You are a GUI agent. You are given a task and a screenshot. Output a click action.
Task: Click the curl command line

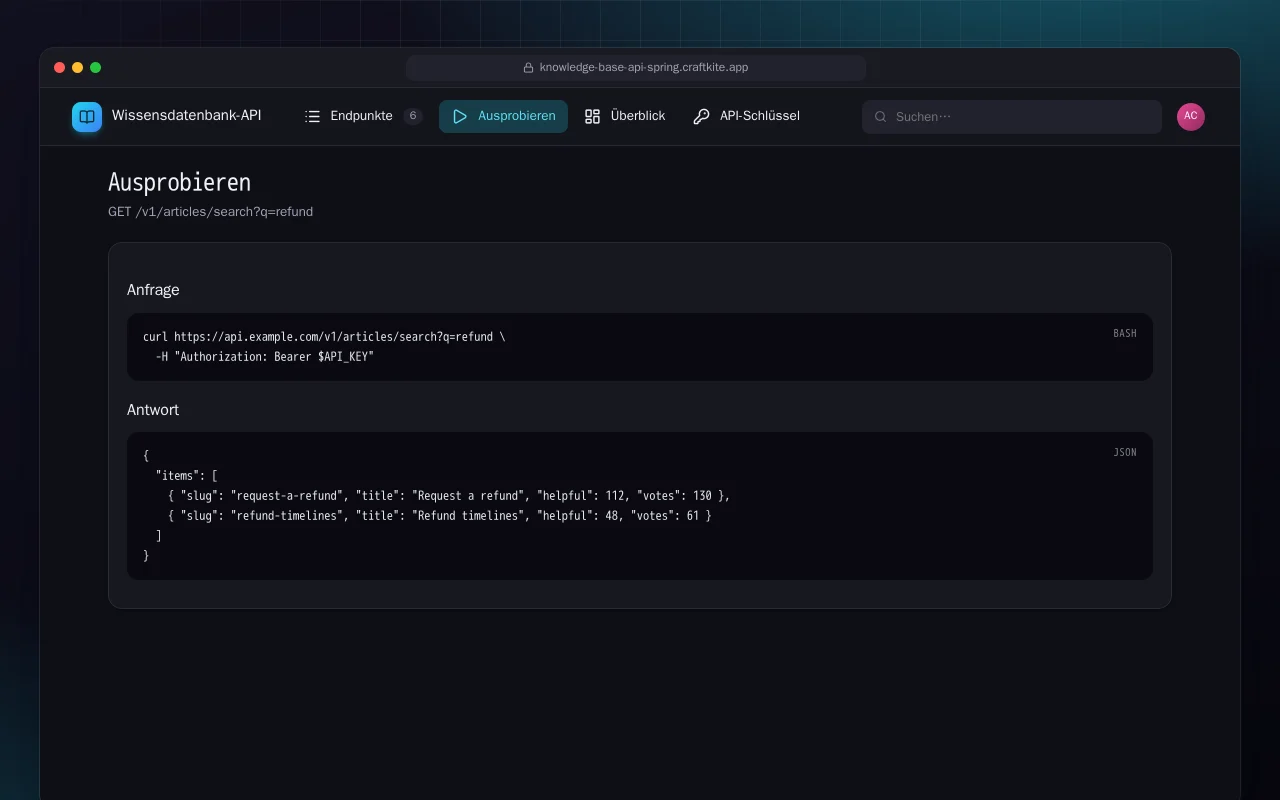(x=324, y=337)
